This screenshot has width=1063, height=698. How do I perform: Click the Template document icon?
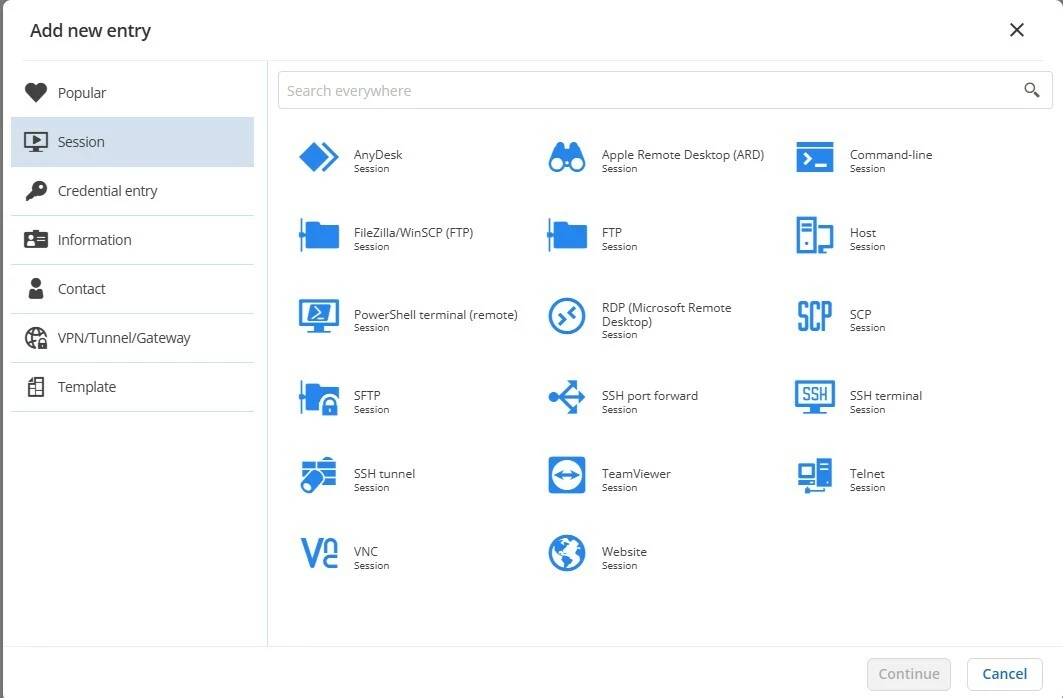36,386
